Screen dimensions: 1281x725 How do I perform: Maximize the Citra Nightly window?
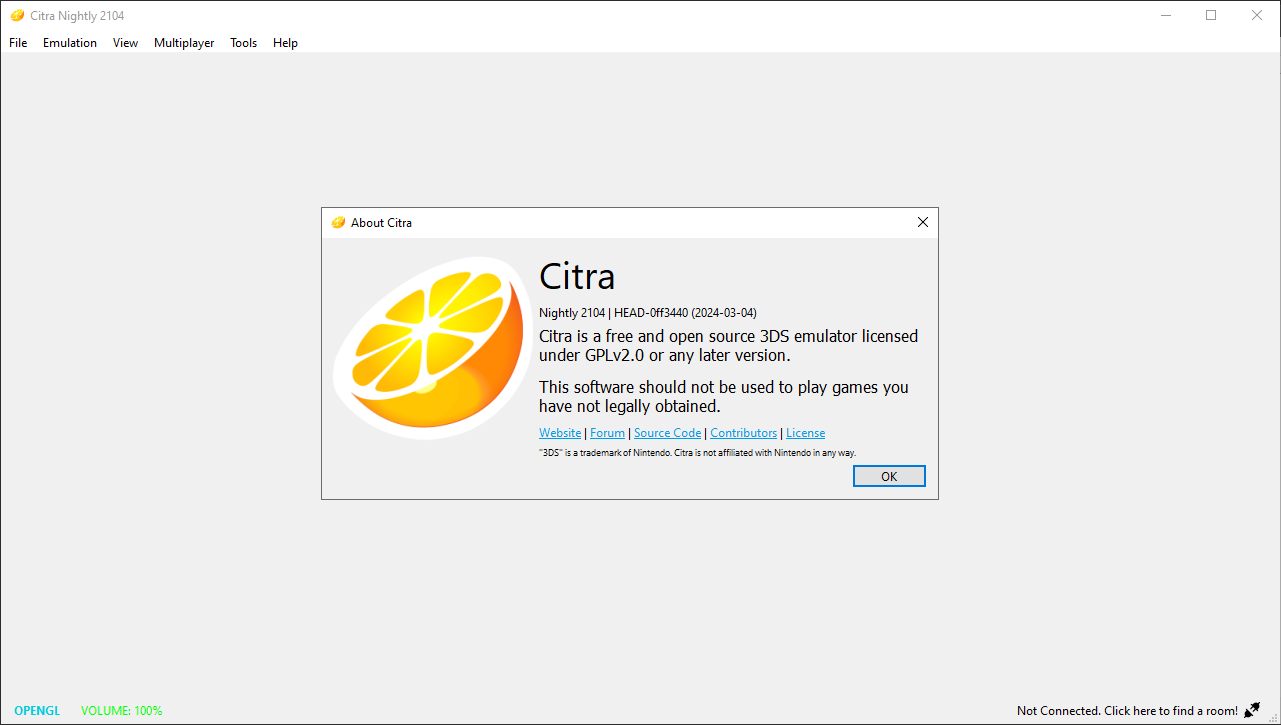1211,16
